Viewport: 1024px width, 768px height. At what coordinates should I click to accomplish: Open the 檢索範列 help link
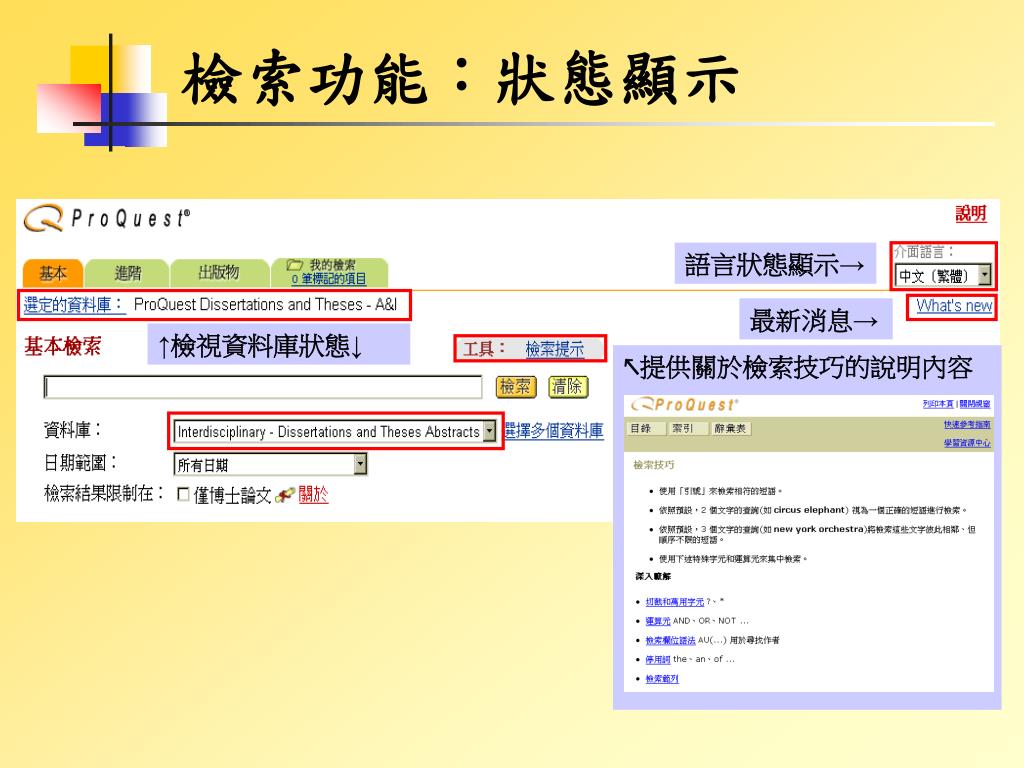click(x=662, y=679)
